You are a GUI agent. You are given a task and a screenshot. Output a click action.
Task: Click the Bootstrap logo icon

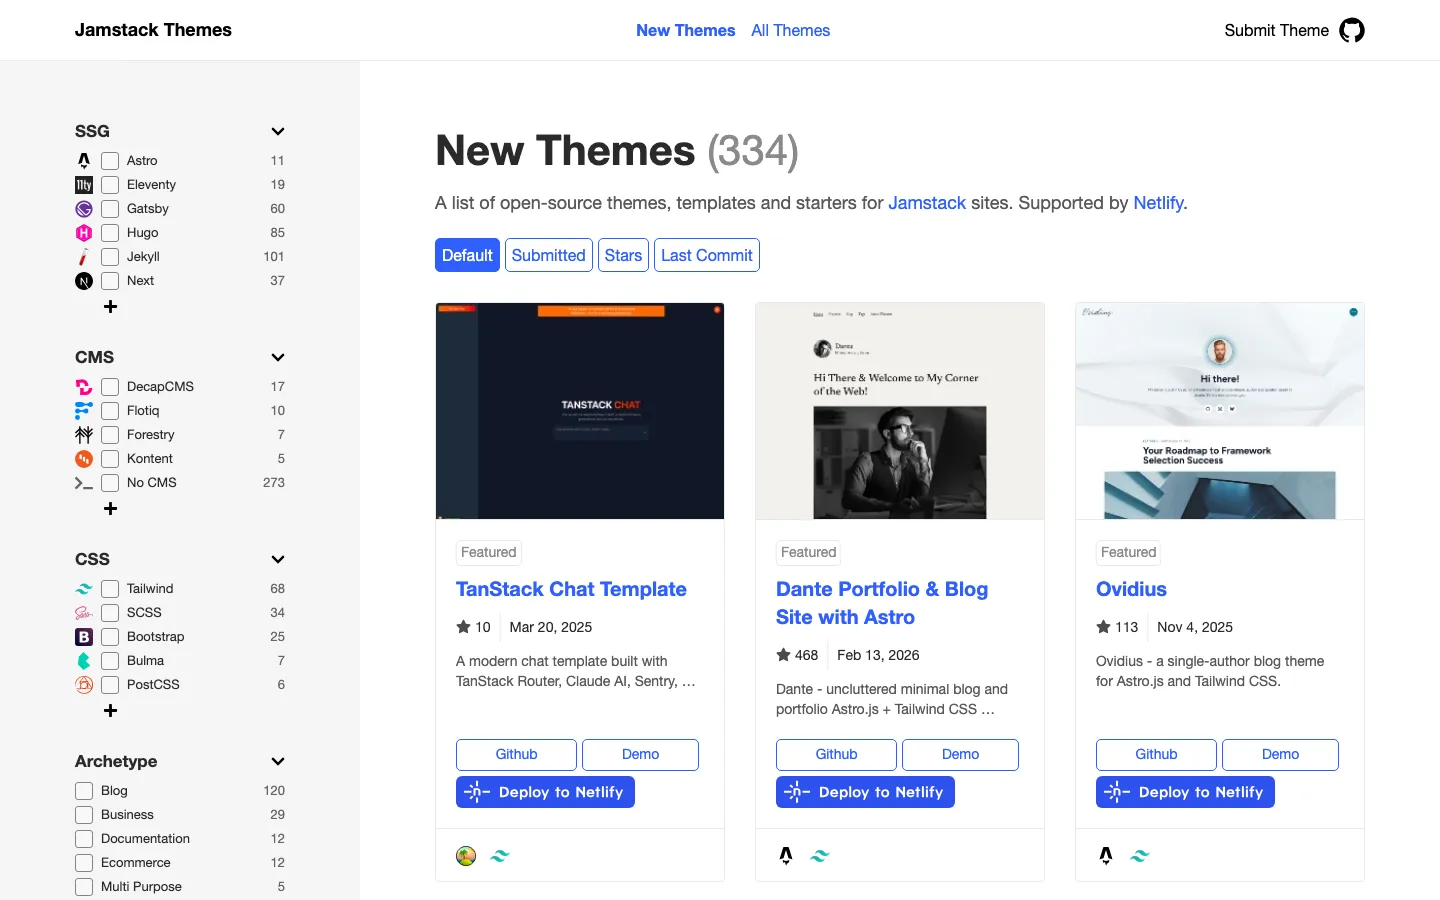pyautogui.click(x=84, y=636)
